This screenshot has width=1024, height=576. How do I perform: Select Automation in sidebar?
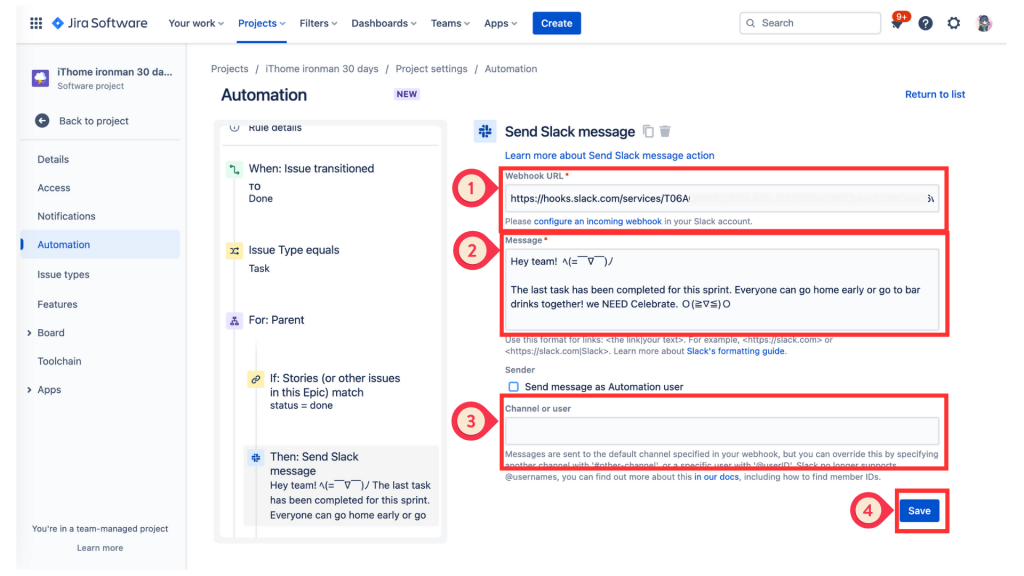click(x=100, y=244)
